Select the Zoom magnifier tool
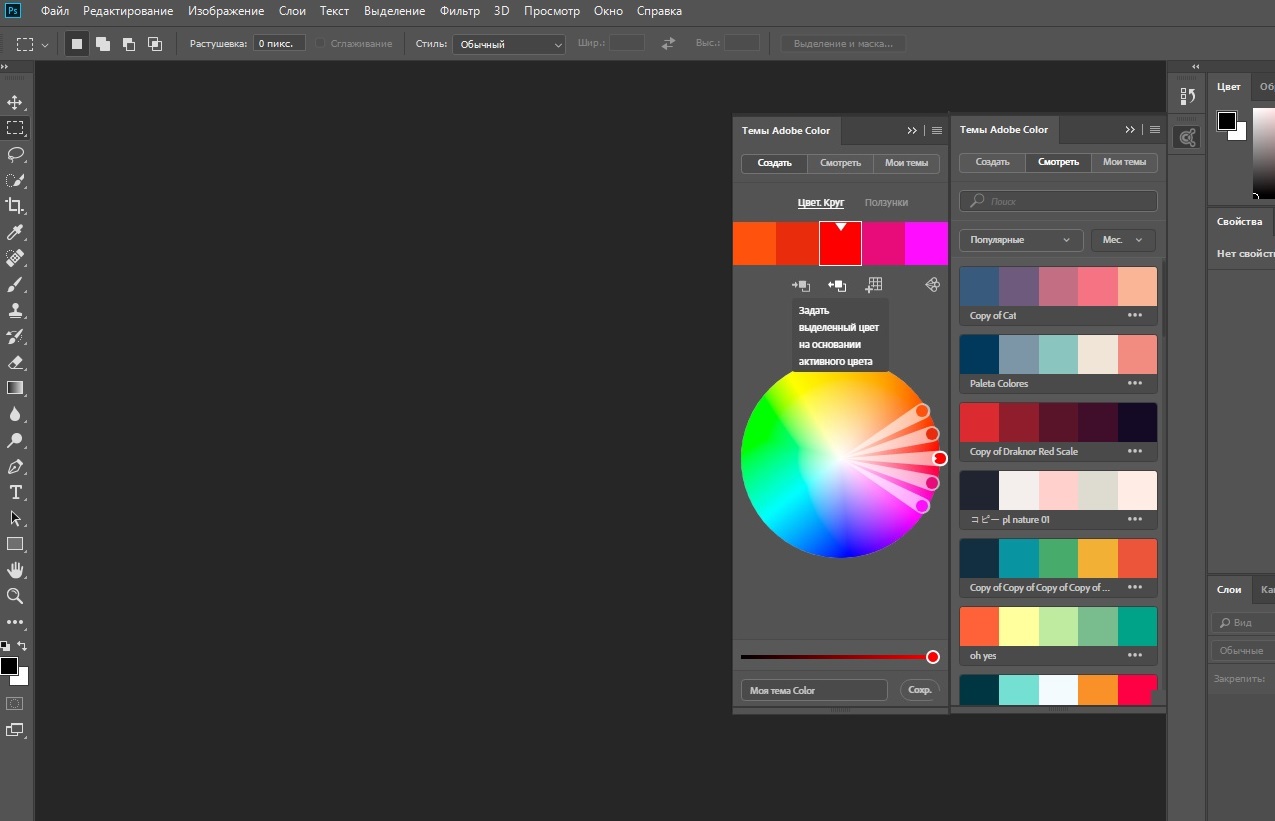 [15, 596]
